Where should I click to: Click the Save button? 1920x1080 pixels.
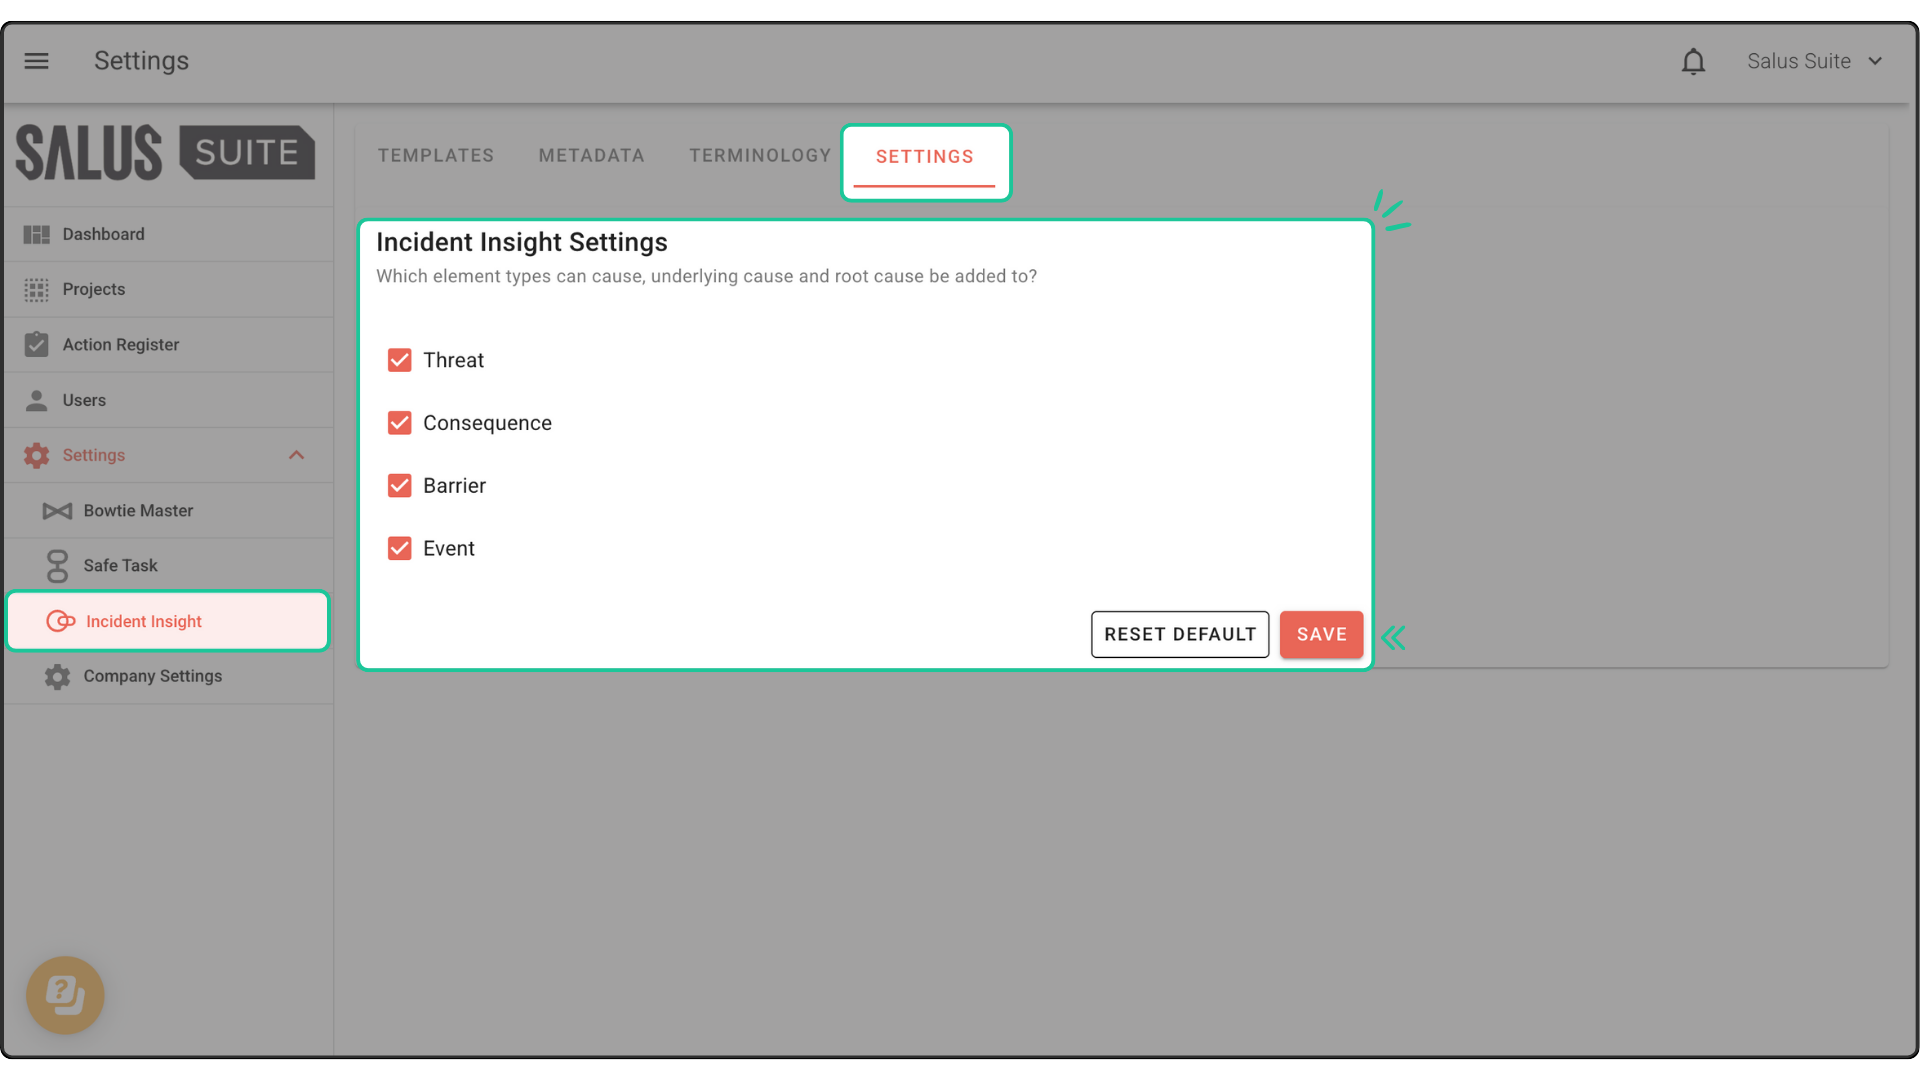point(1321,635)
